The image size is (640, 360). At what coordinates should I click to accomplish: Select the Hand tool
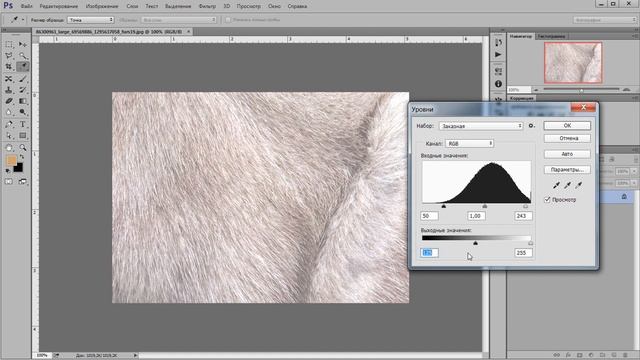point(9,147)
